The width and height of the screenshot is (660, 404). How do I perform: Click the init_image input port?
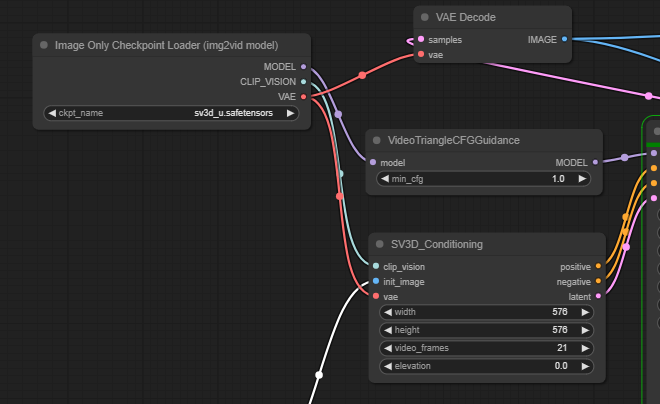coord(376,282)
